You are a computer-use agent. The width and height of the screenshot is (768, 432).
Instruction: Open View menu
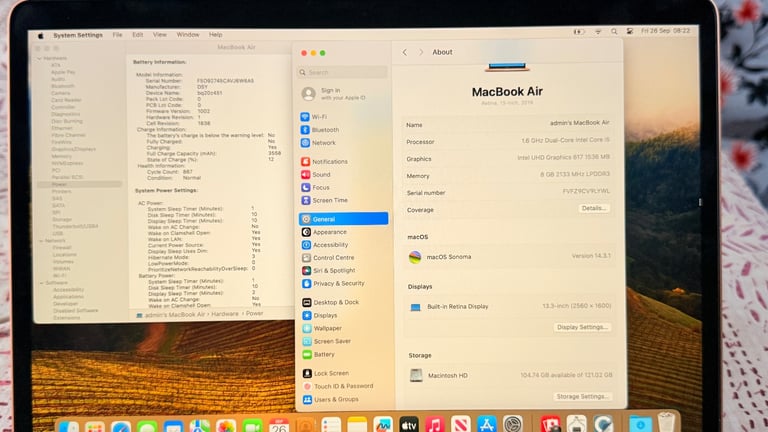tap(160, 35)
